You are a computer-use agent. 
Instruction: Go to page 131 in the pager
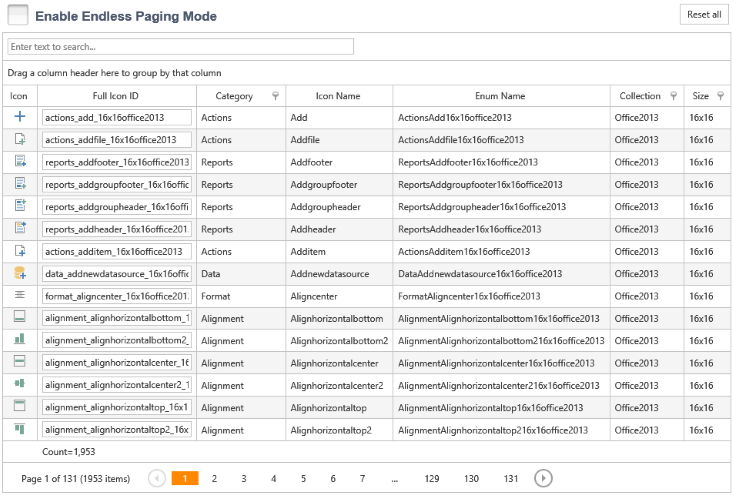[x=511, y=479]
